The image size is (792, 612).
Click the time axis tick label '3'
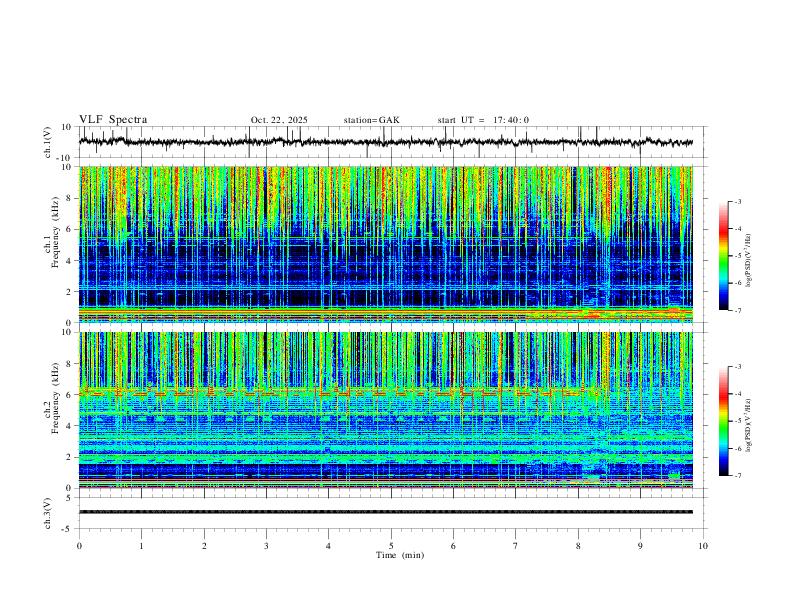pyautogui.click(x=266, y=546)
